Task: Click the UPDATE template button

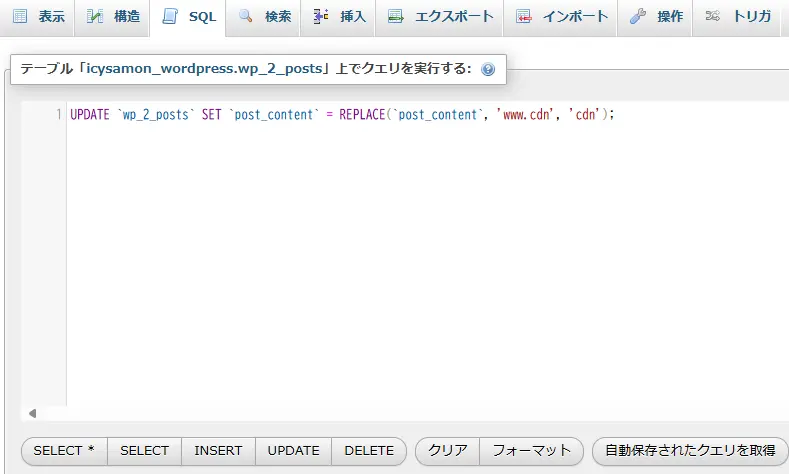Action: coord(293,451)
